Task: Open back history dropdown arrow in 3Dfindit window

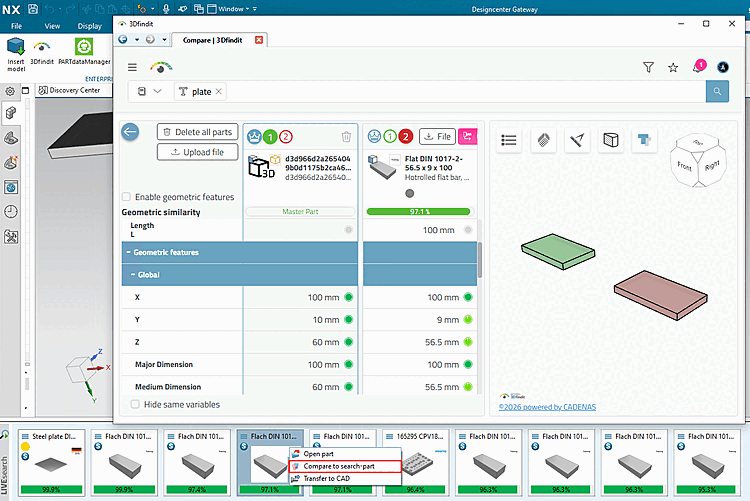Action: coord(136,39)
